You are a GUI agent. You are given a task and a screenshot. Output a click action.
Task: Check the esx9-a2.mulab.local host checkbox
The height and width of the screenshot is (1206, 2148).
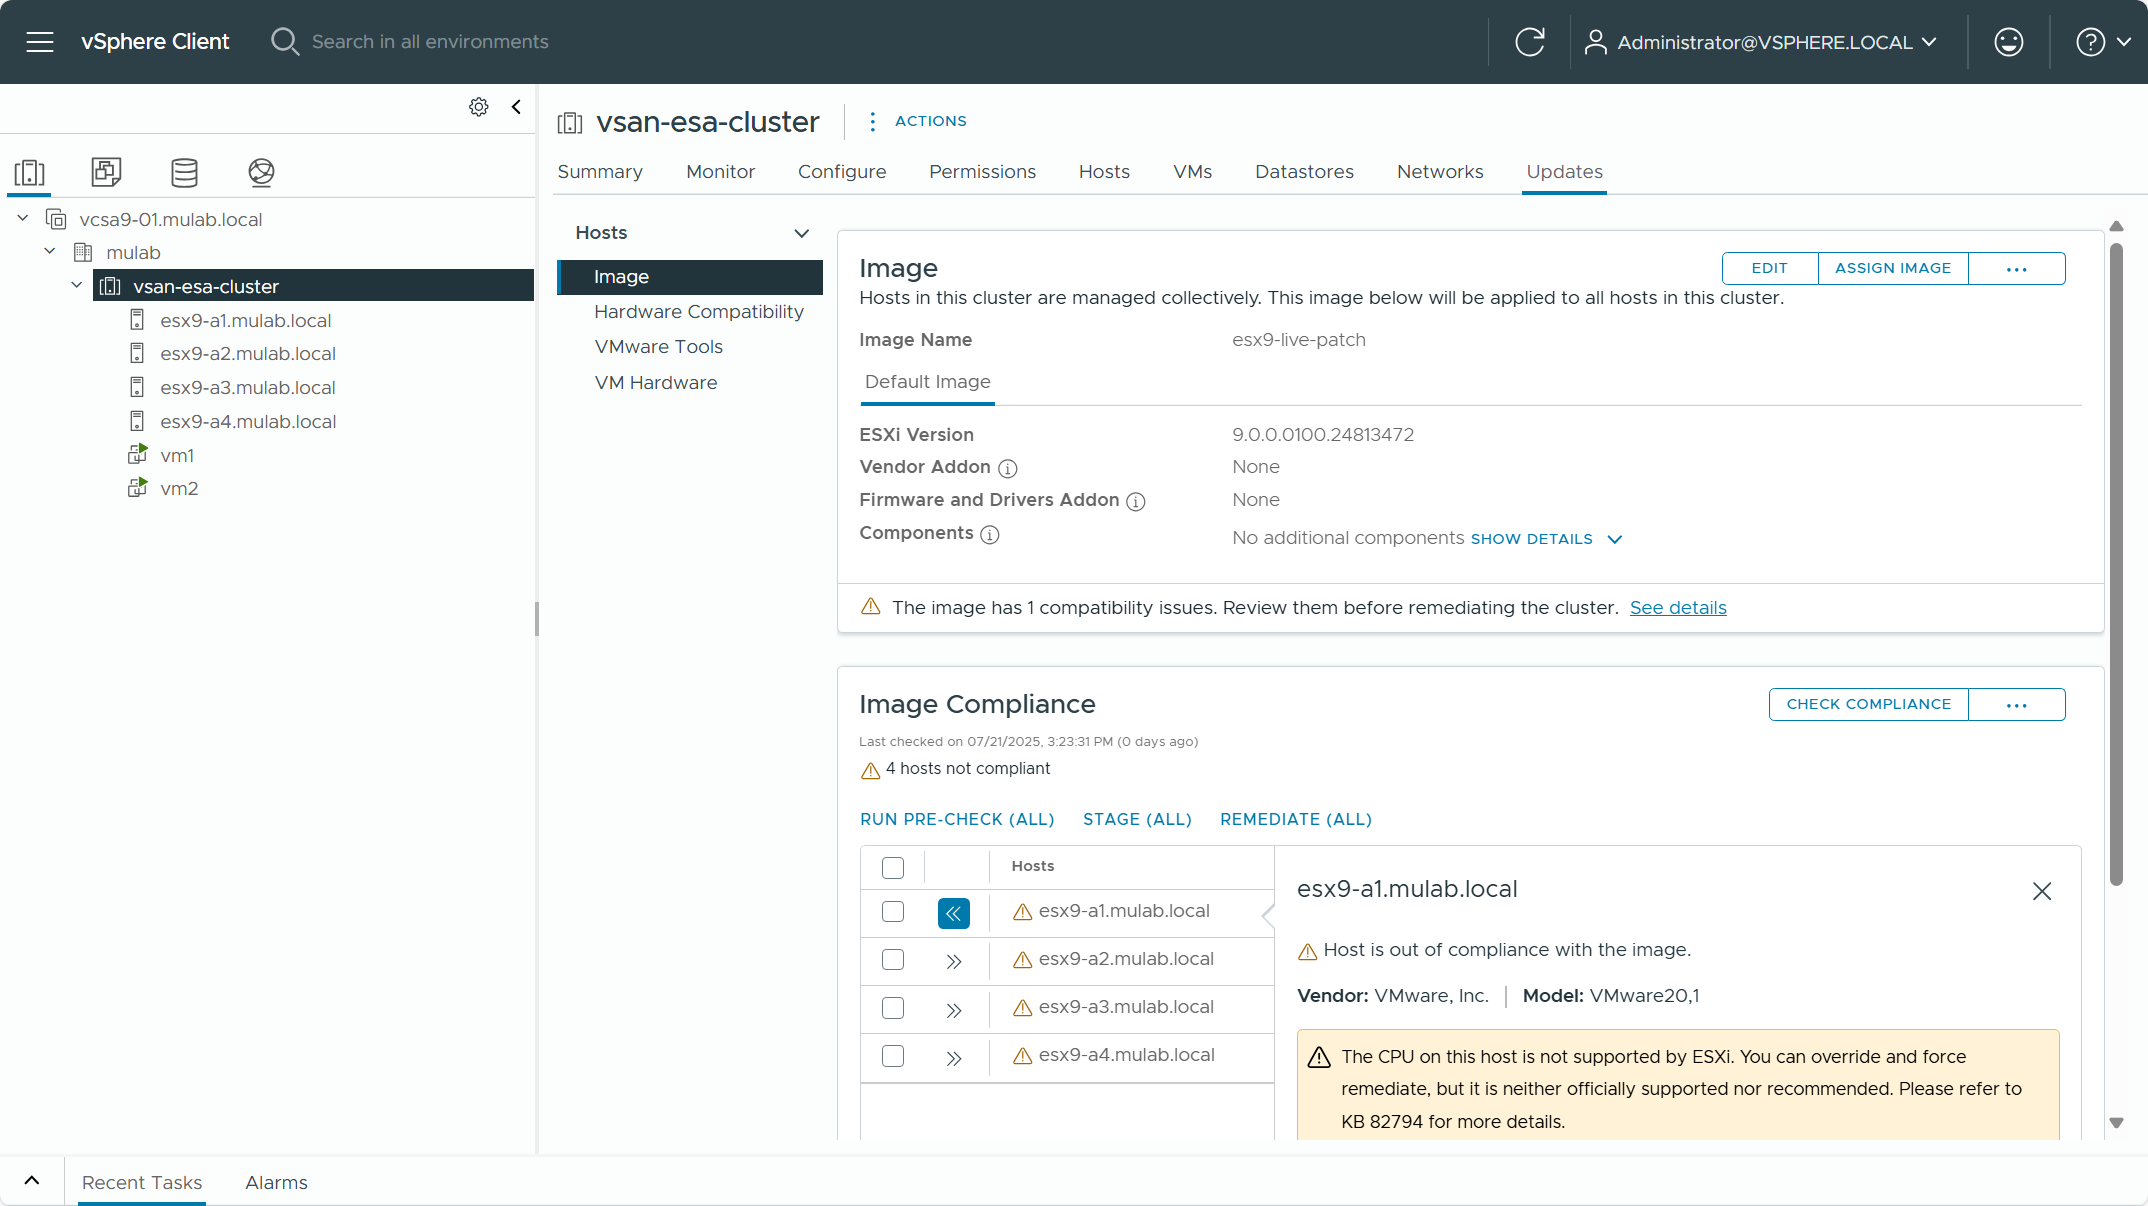(x=893, y=960)
